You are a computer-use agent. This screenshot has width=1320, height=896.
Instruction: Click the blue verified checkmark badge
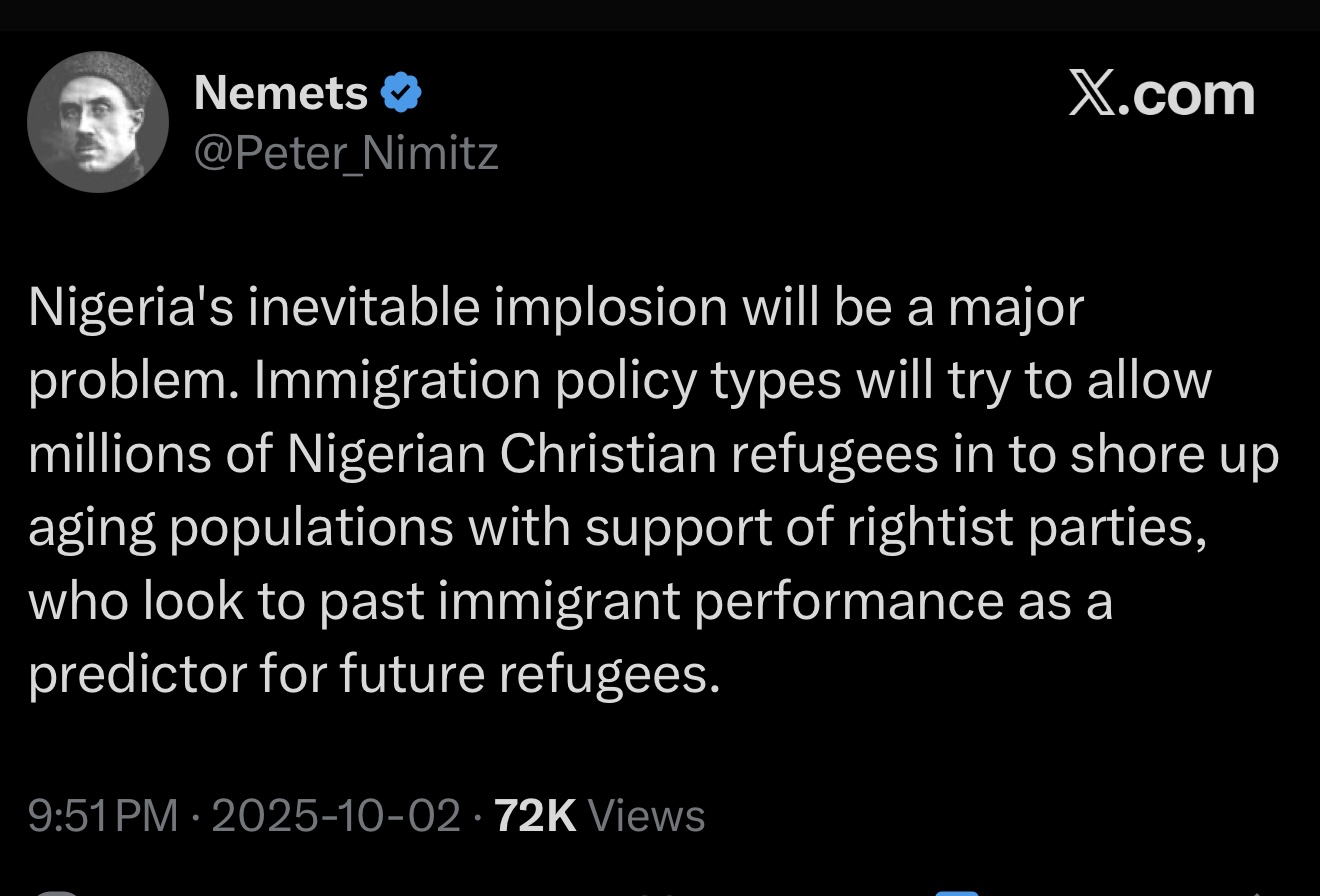coord(401,94)
